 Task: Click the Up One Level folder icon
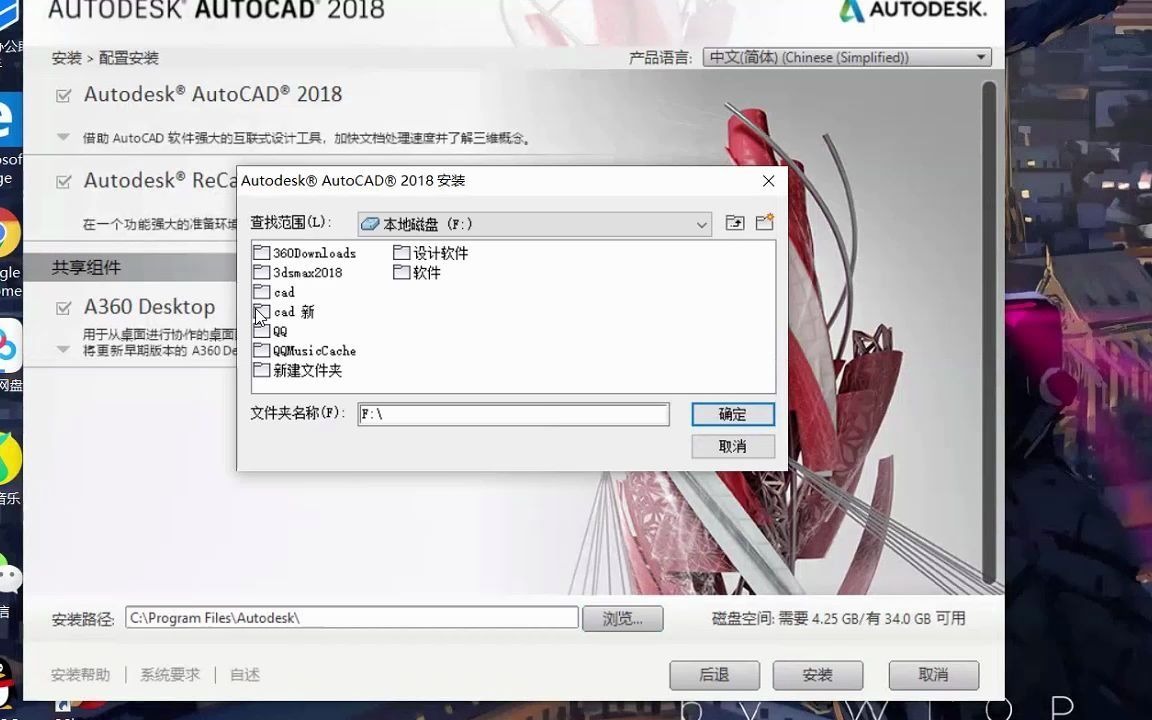click(735, 223)
